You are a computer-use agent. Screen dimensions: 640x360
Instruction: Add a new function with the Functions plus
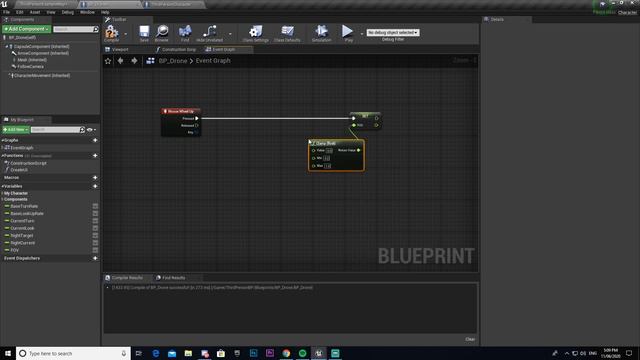click(95, 156)
